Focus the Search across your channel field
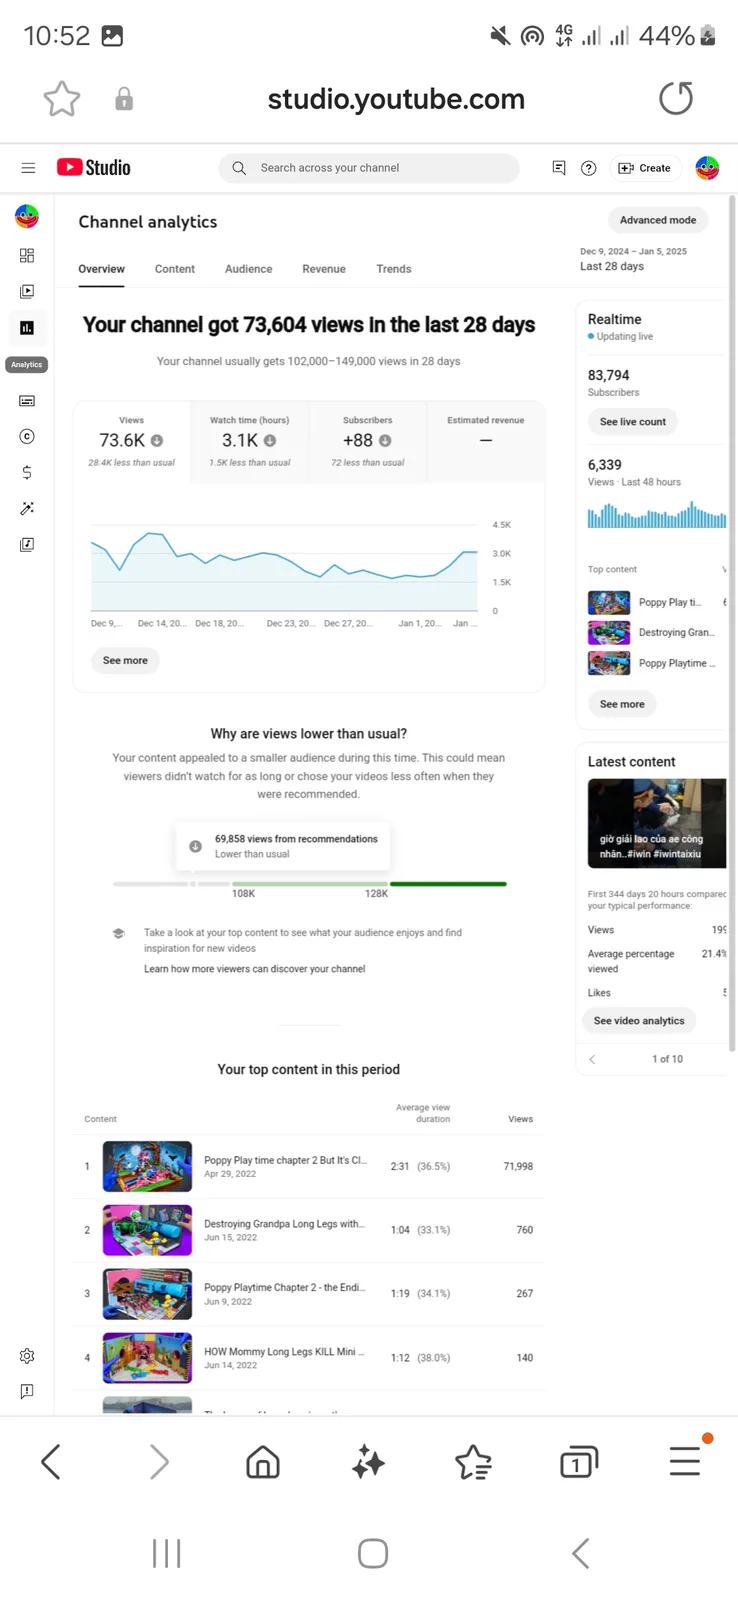The width and height of the screenshot is (738, 1600). [x=369, y=168]
